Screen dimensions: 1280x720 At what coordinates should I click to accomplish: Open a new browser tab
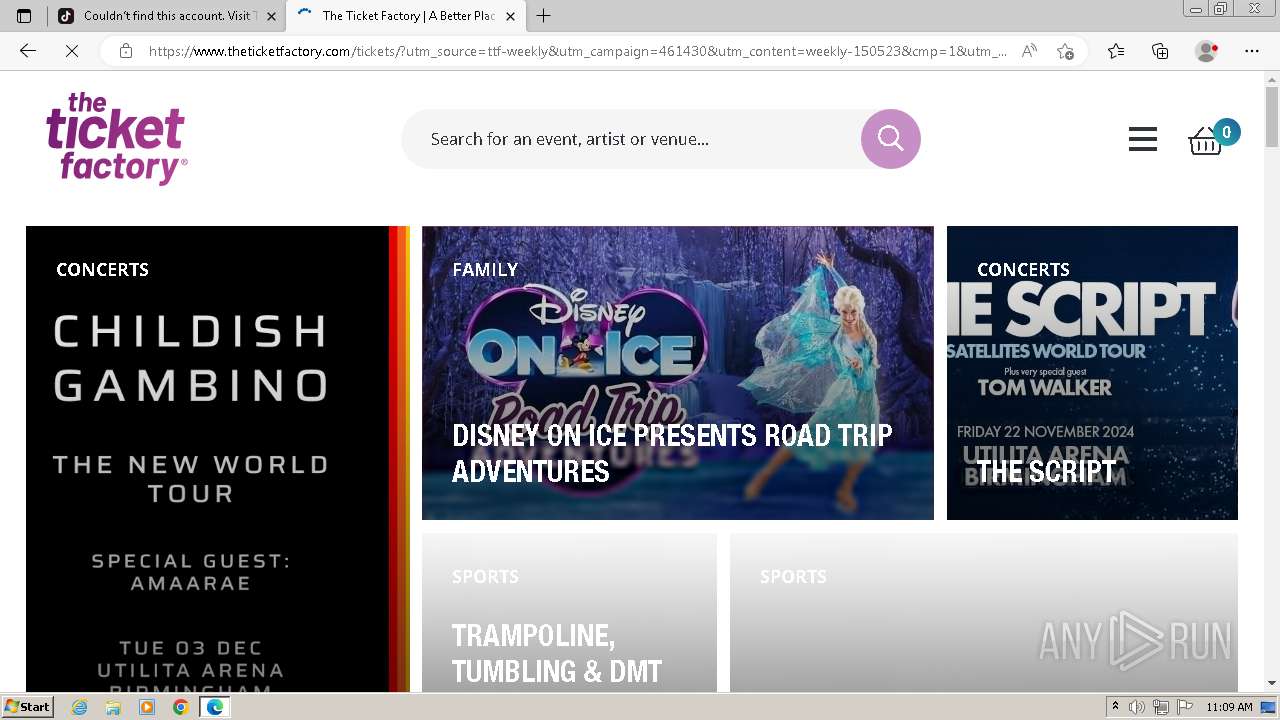(x=543, y=16)
